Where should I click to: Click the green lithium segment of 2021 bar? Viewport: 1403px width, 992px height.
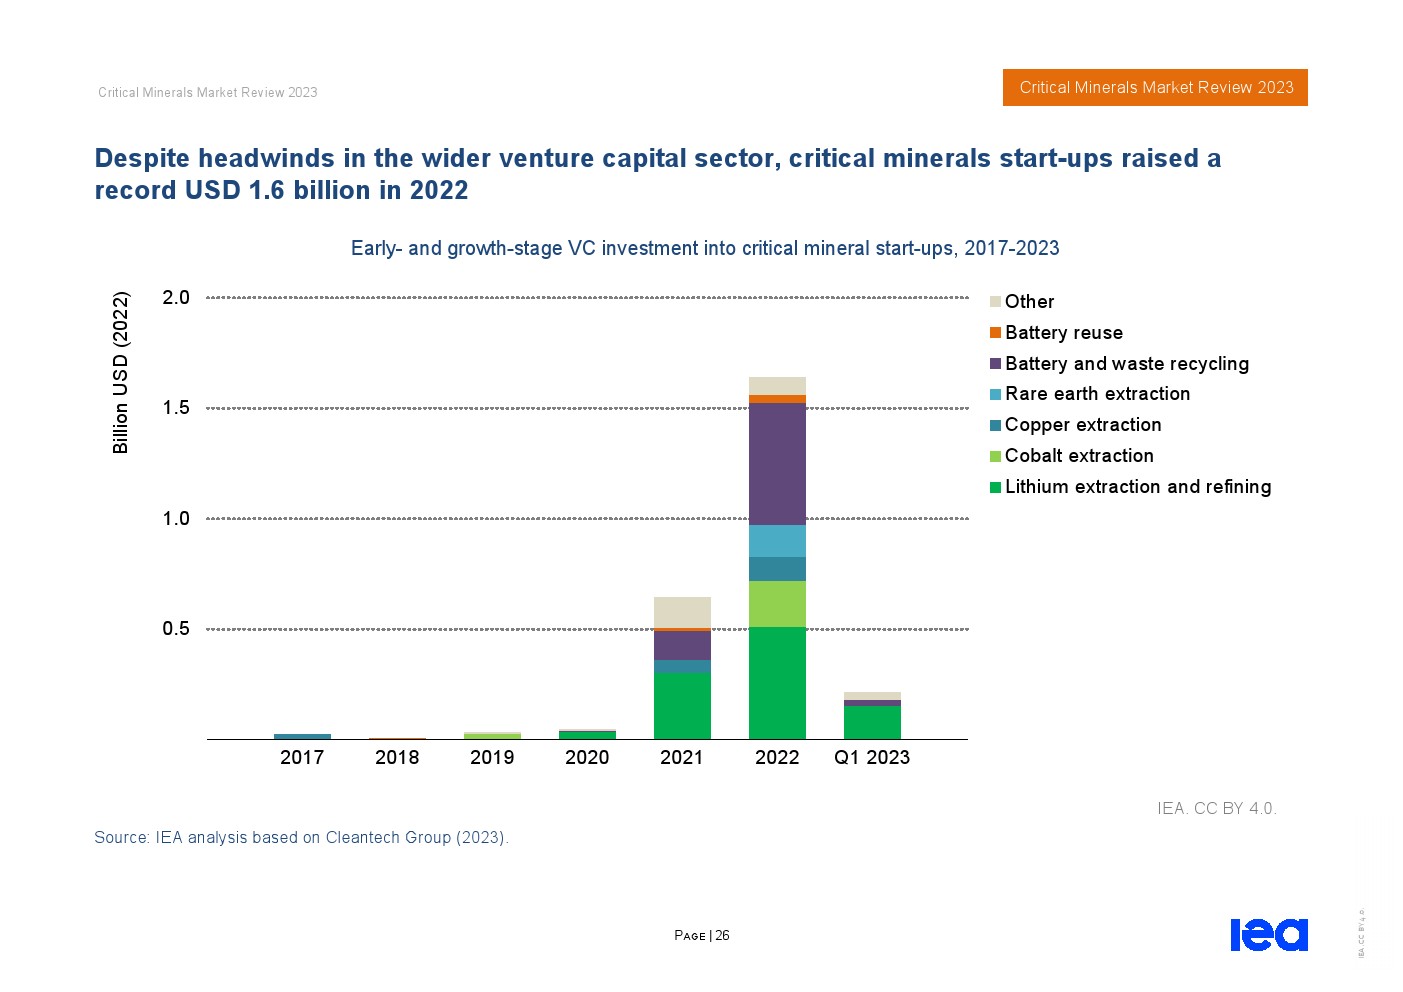(682, 705)
